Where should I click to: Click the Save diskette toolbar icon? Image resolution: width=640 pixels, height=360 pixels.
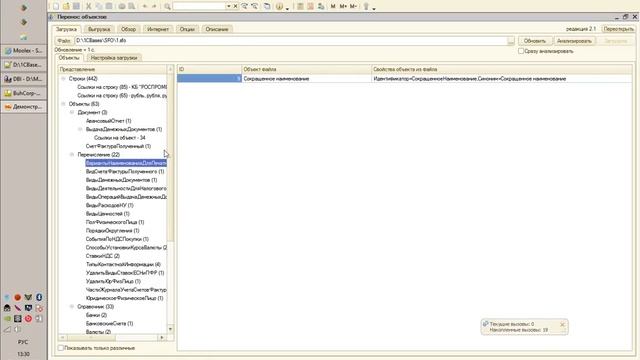(x=76, y=6)
